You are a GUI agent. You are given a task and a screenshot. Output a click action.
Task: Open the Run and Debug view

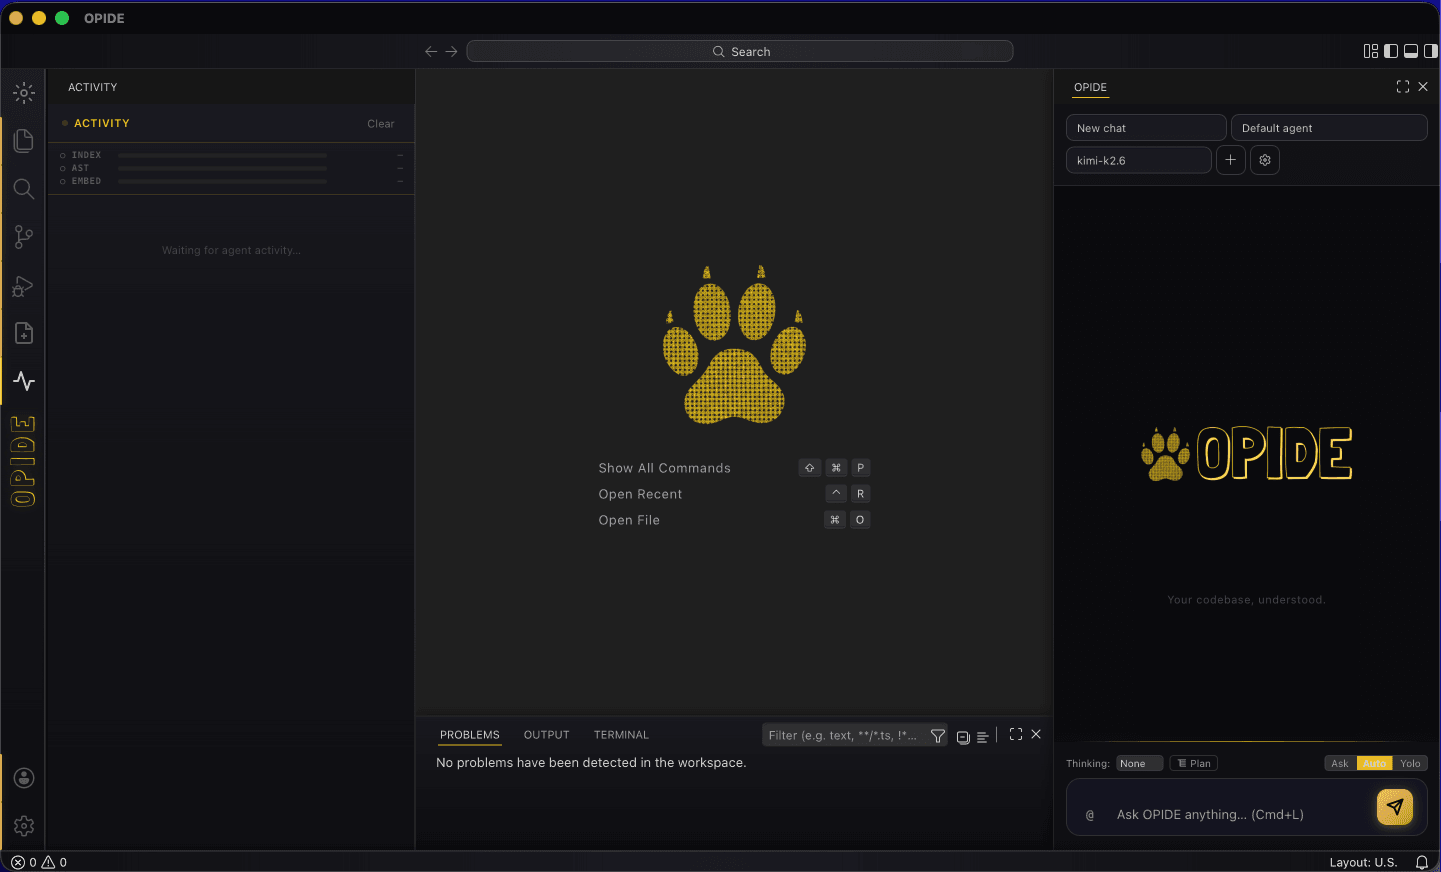(24, 286)
